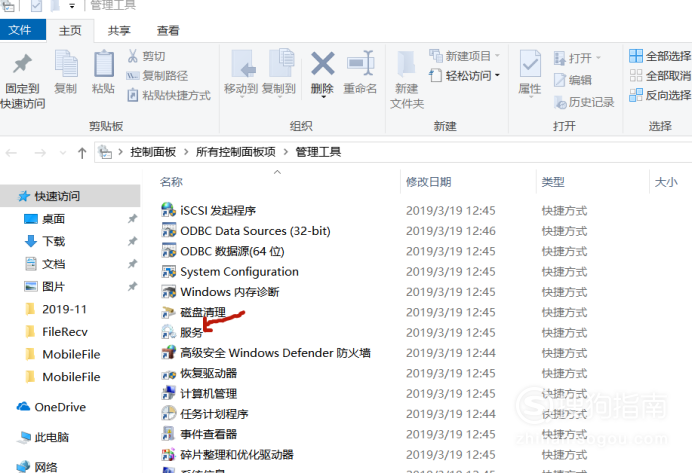The image size is (692, 473).
Task: Sort by Date Modified (修改日期) header
Action: [428, 182]
